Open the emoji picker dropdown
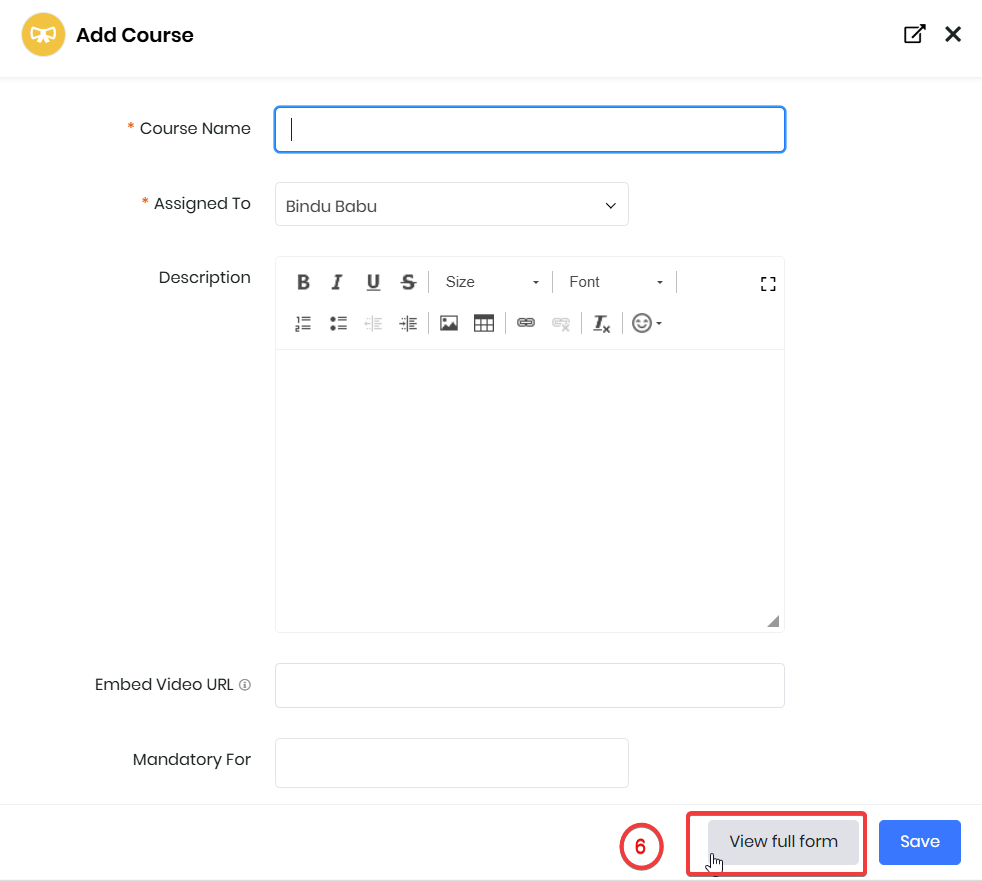This screenshot has width=982, height=881. (646, 323)
